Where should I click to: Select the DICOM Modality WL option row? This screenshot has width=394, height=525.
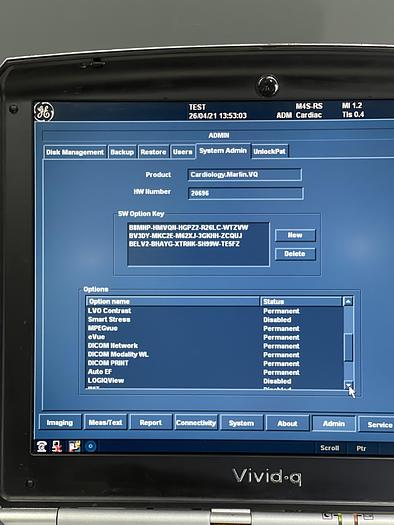click(214, 354)
